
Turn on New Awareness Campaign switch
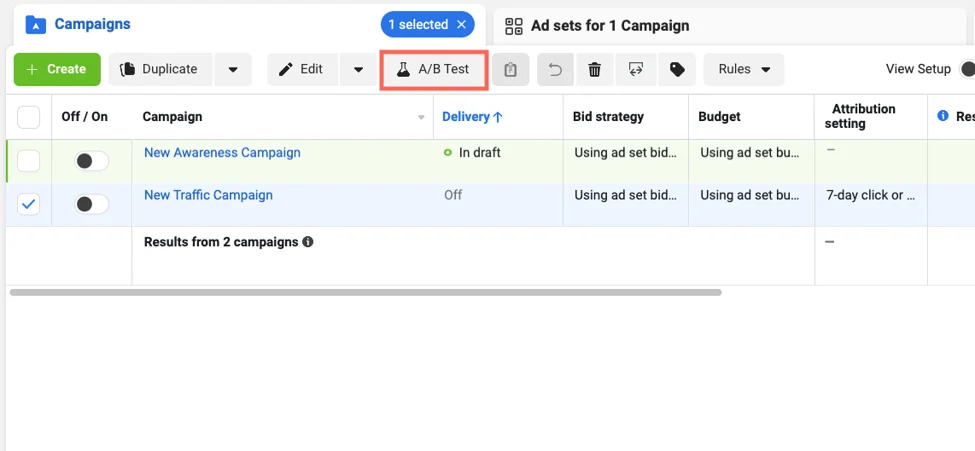click(91, 161)
